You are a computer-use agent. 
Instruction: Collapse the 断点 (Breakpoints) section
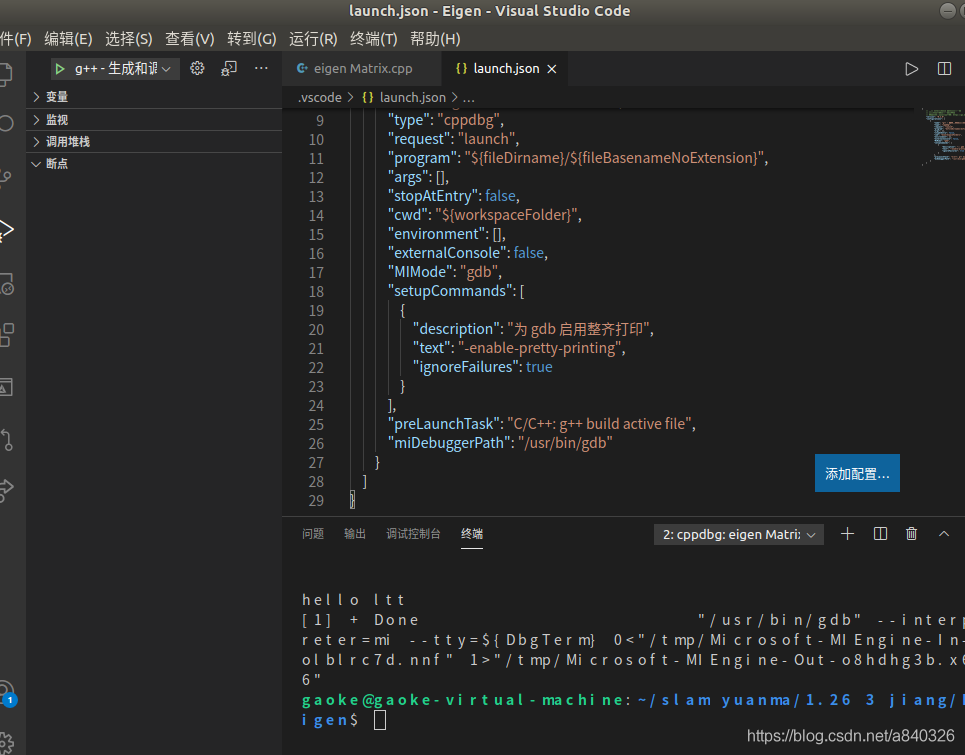154,164
